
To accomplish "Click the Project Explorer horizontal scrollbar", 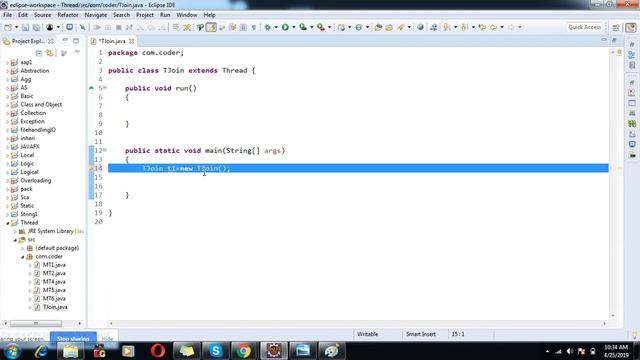I will click(x=36, y=324).
